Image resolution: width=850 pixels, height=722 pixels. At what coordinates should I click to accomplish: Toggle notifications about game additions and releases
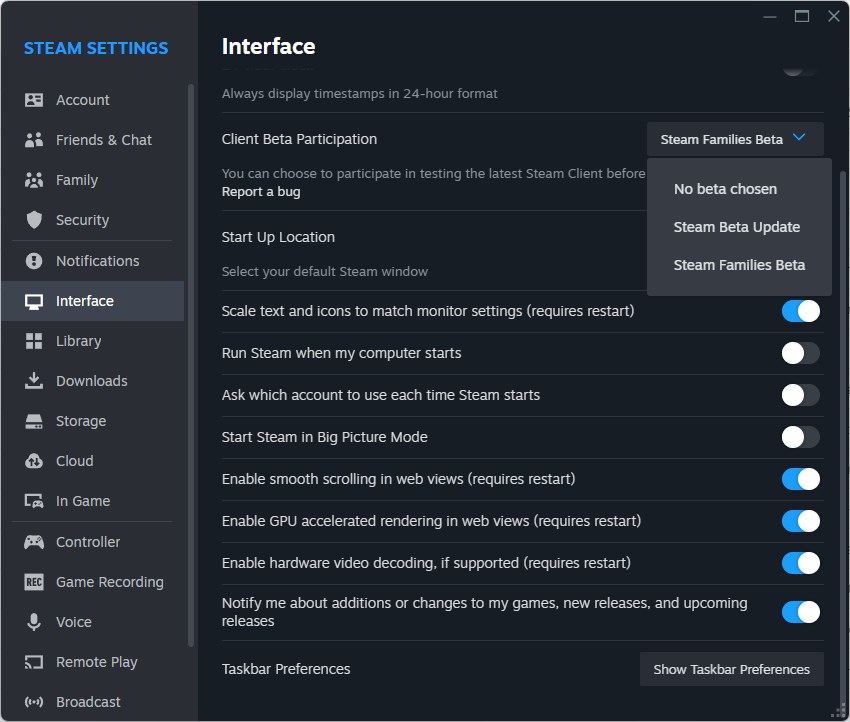800,613
